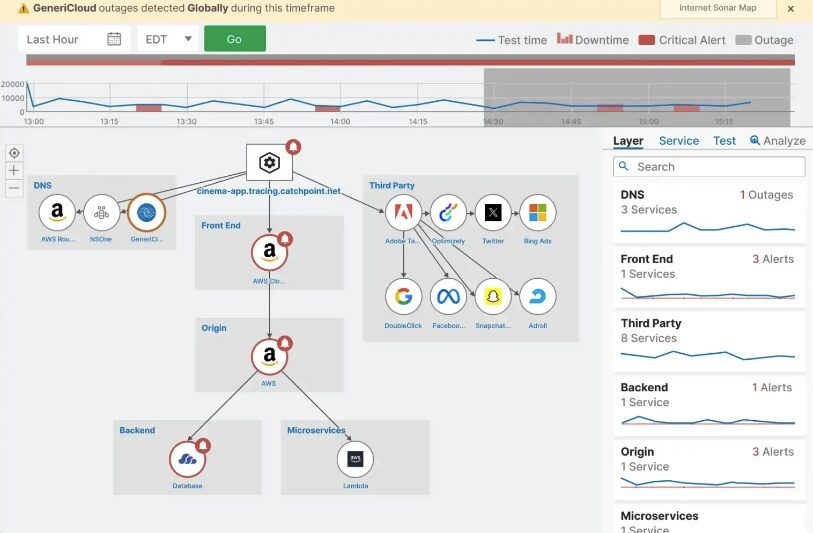Image resolution: width=813 pixels, height=533 pixels.
Task: Click the Twitter X node
Action: pyautogui.click(x=493, y=212)
